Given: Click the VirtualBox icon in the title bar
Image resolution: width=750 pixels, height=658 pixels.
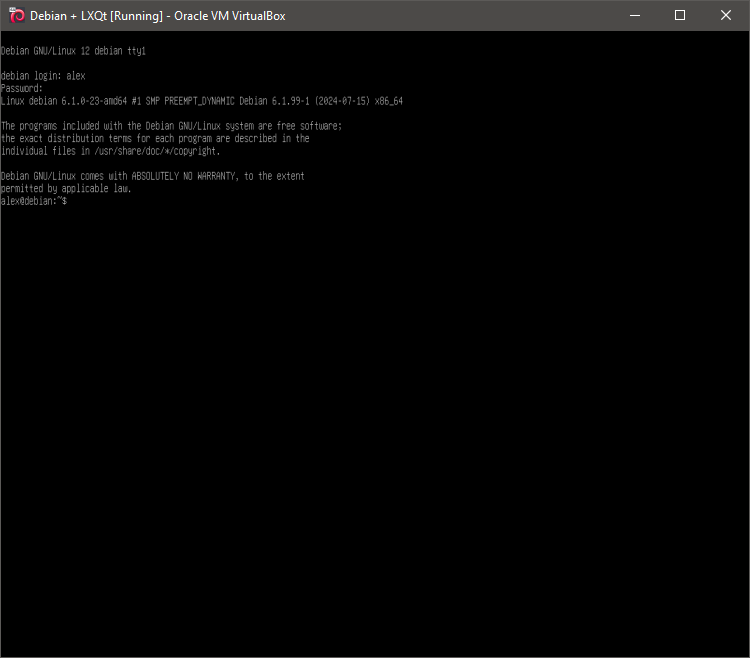Looking at the screenshot, I should 17,15.
